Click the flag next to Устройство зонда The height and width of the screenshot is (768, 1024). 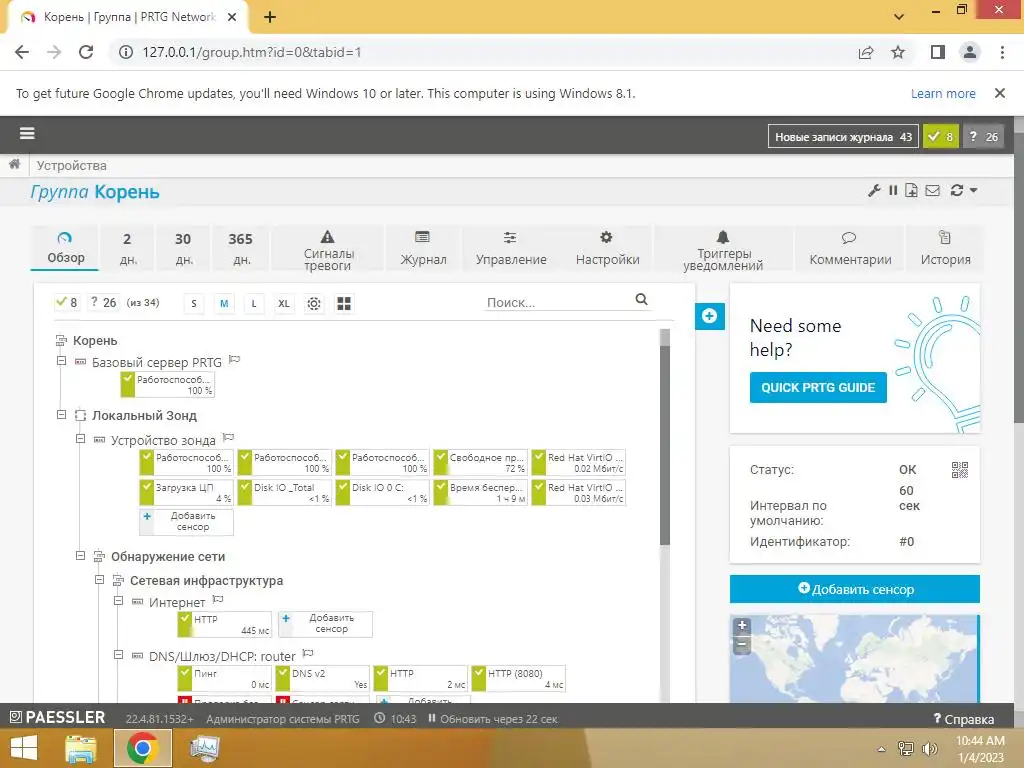pyautogui.click(x=228, y=438)
